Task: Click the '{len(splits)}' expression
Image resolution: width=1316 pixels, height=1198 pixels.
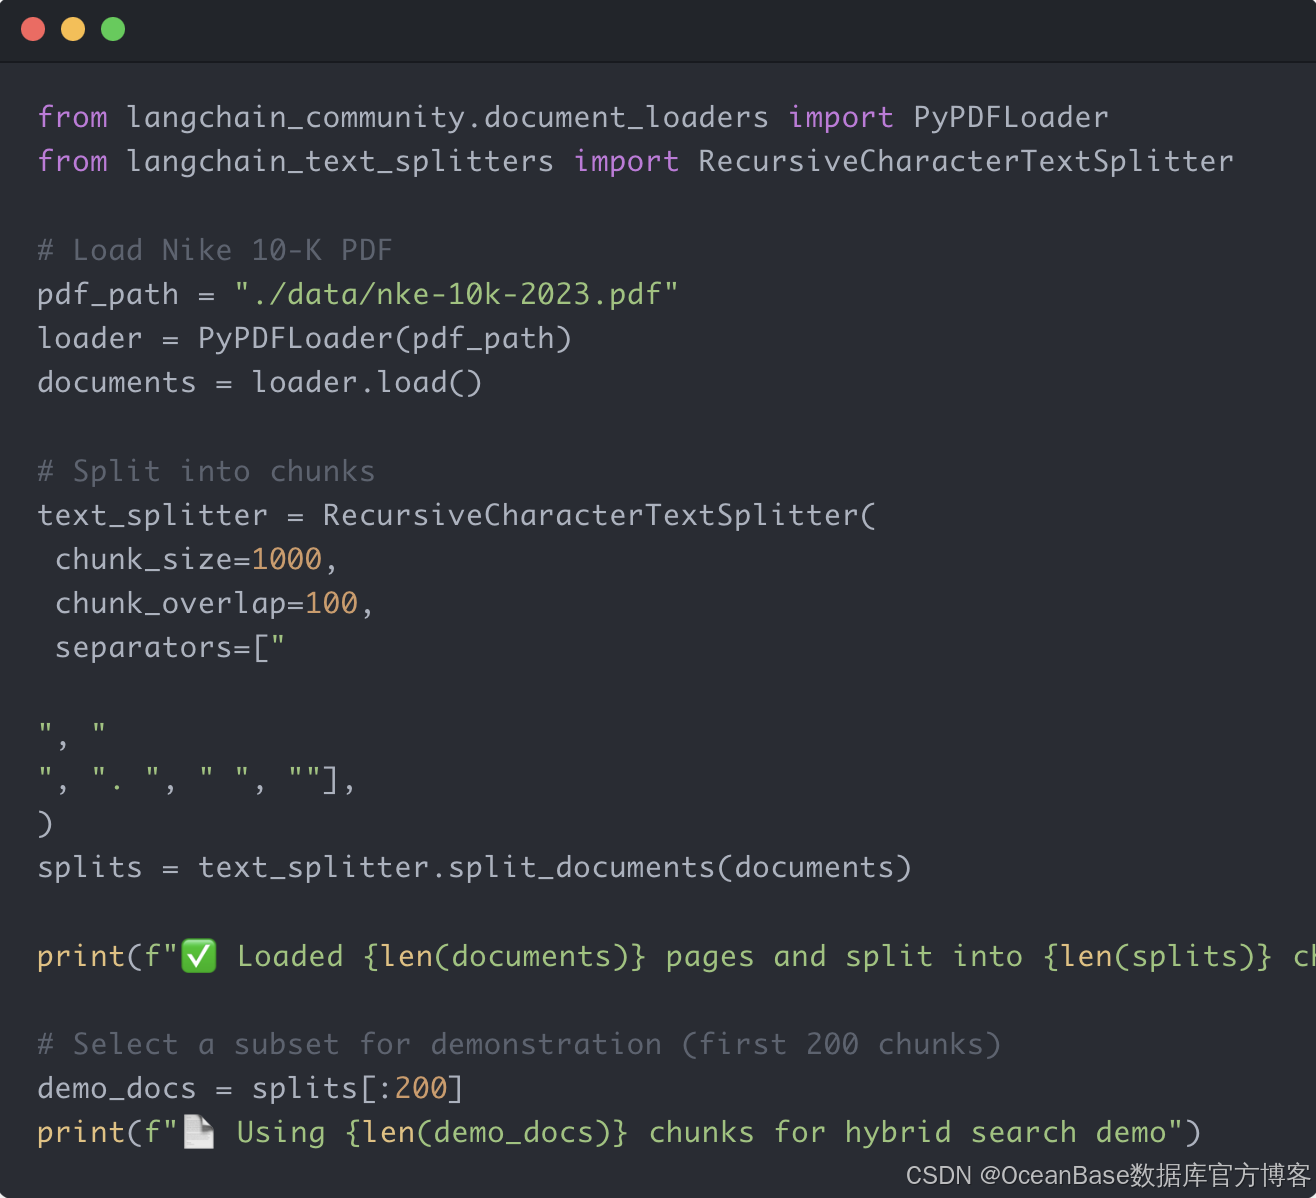Action: [1157, 956]
